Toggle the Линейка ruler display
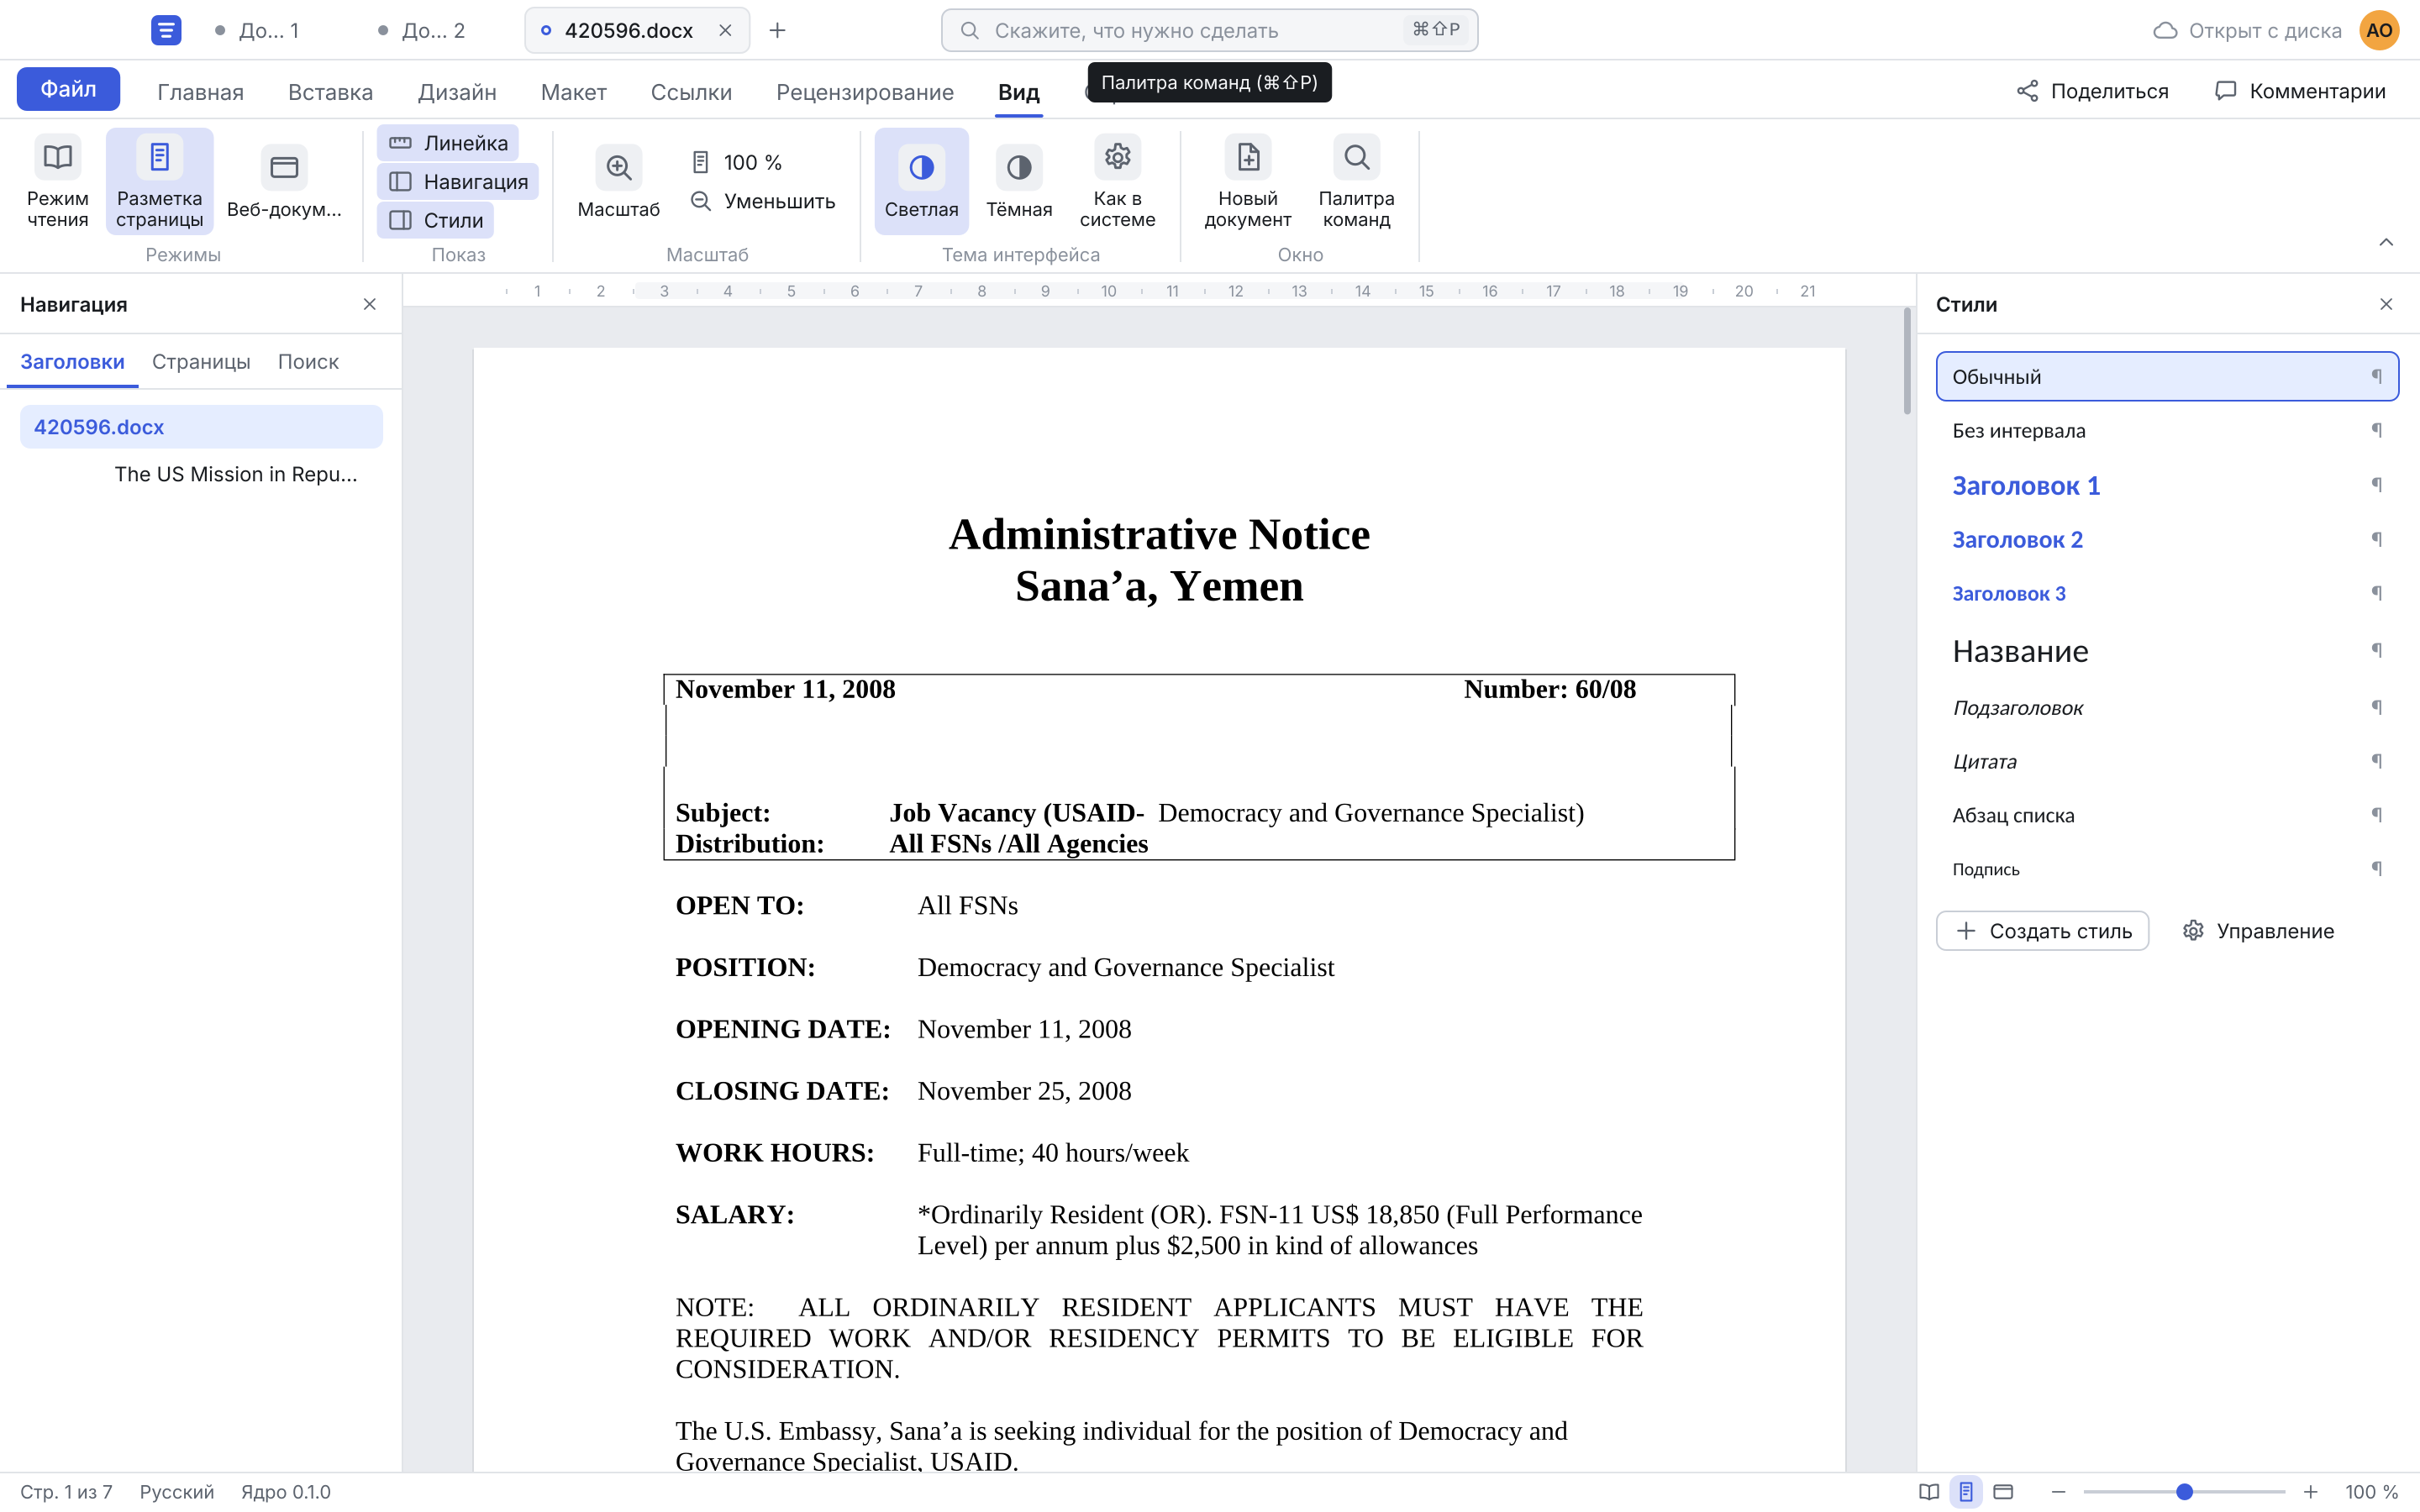Screen dimensions: 2420x1512 click(x=448, y=143)
